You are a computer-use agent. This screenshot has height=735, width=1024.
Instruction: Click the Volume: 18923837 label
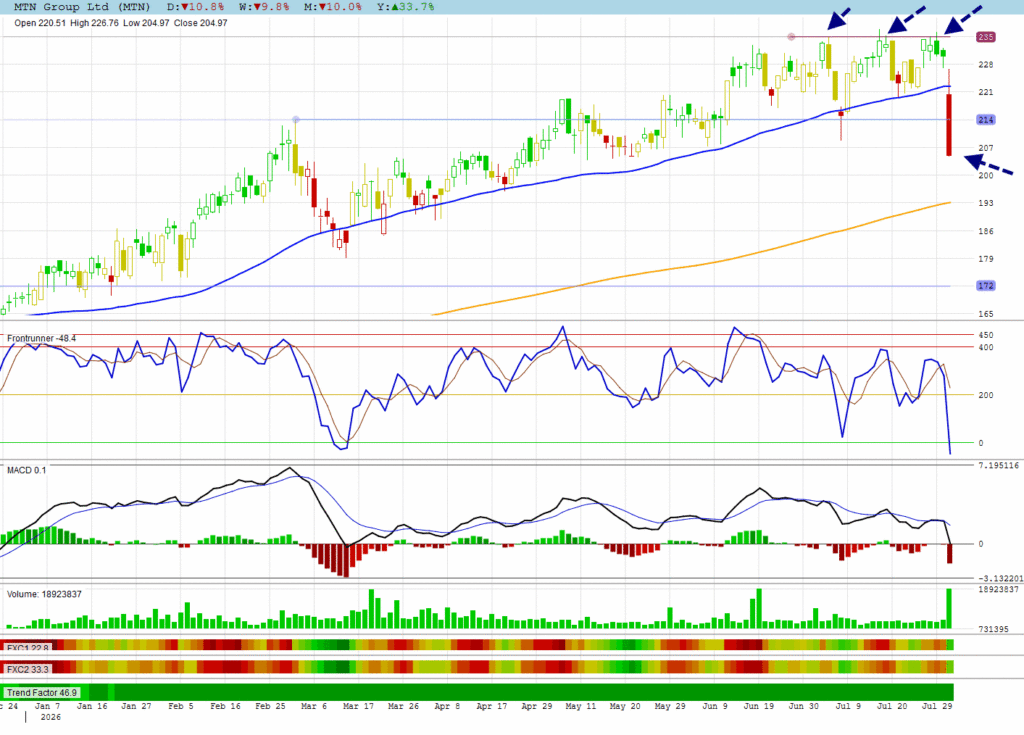(44, 594)
